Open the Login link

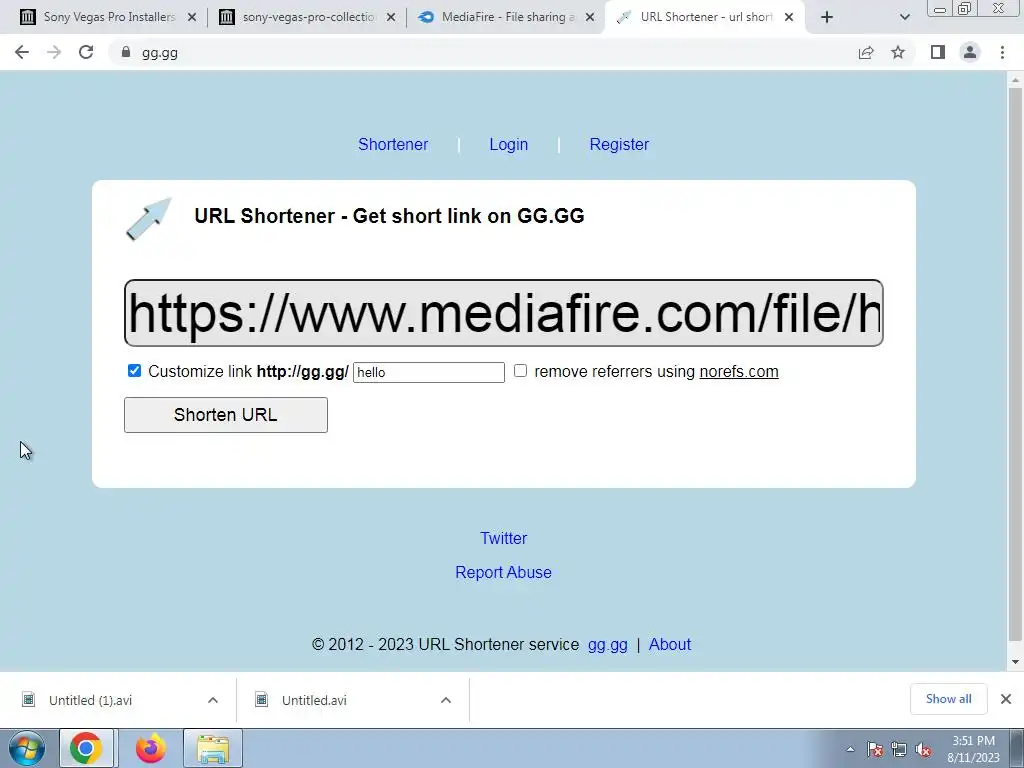pyautogui.click(x=508, y=144)
